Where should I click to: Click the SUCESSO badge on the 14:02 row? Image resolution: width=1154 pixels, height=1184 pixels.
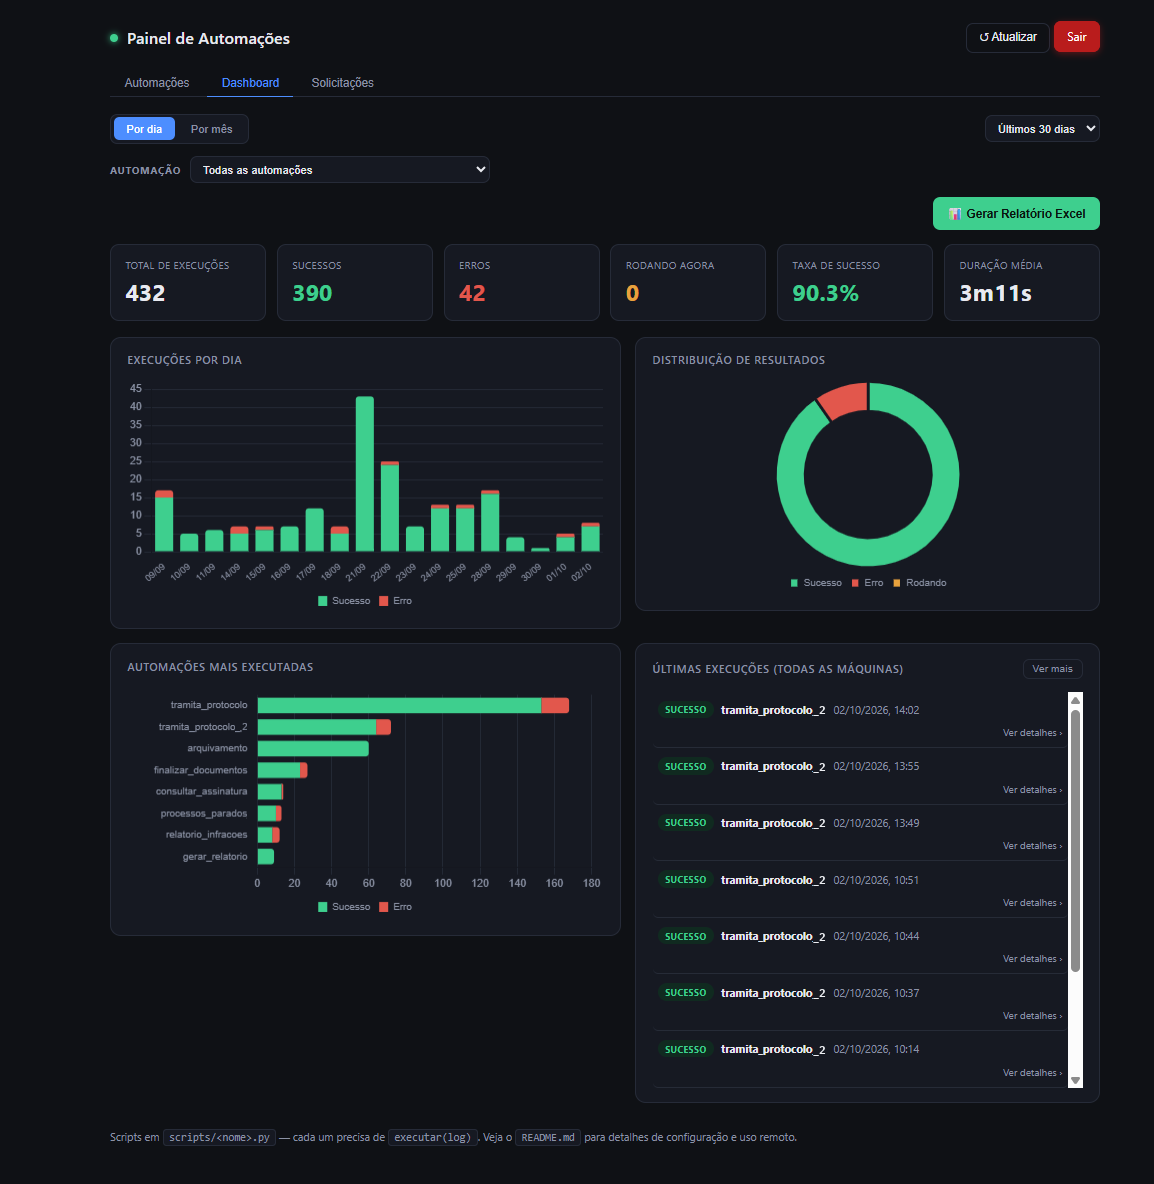685,710
